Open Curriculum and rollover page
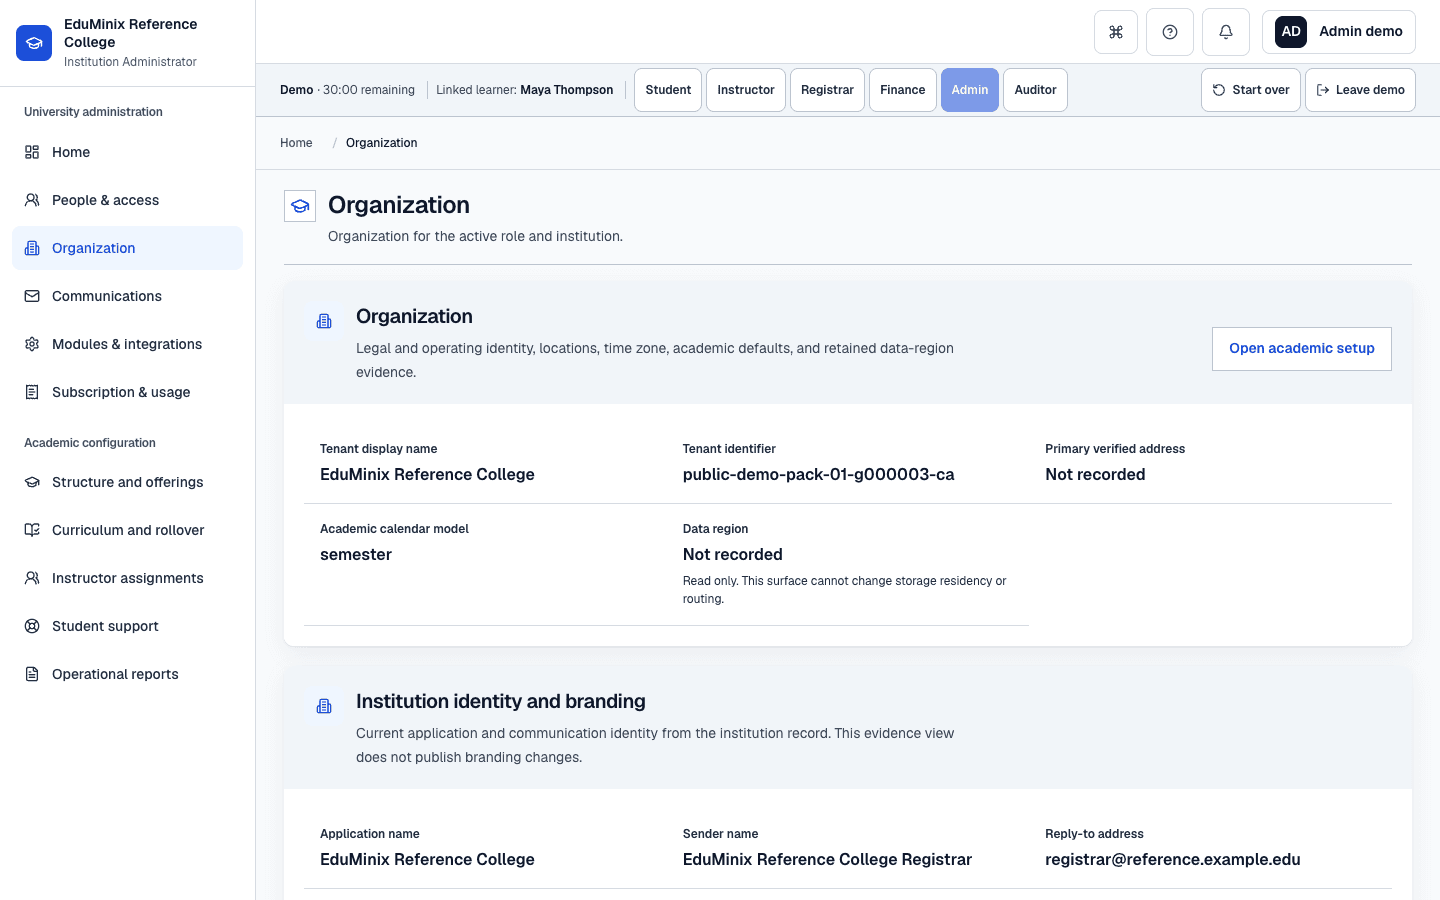1440x900 pixels. pos(127,530)
